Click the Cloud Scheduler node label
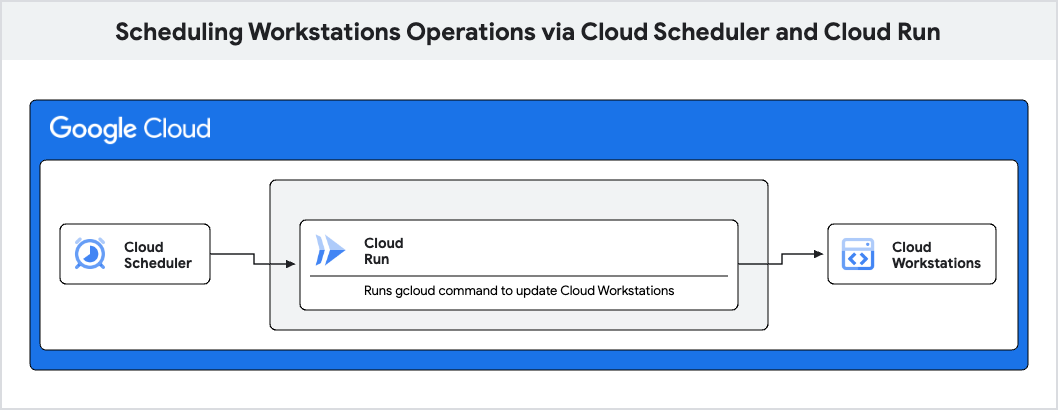The image size is (1058, 410). point(157,255)
